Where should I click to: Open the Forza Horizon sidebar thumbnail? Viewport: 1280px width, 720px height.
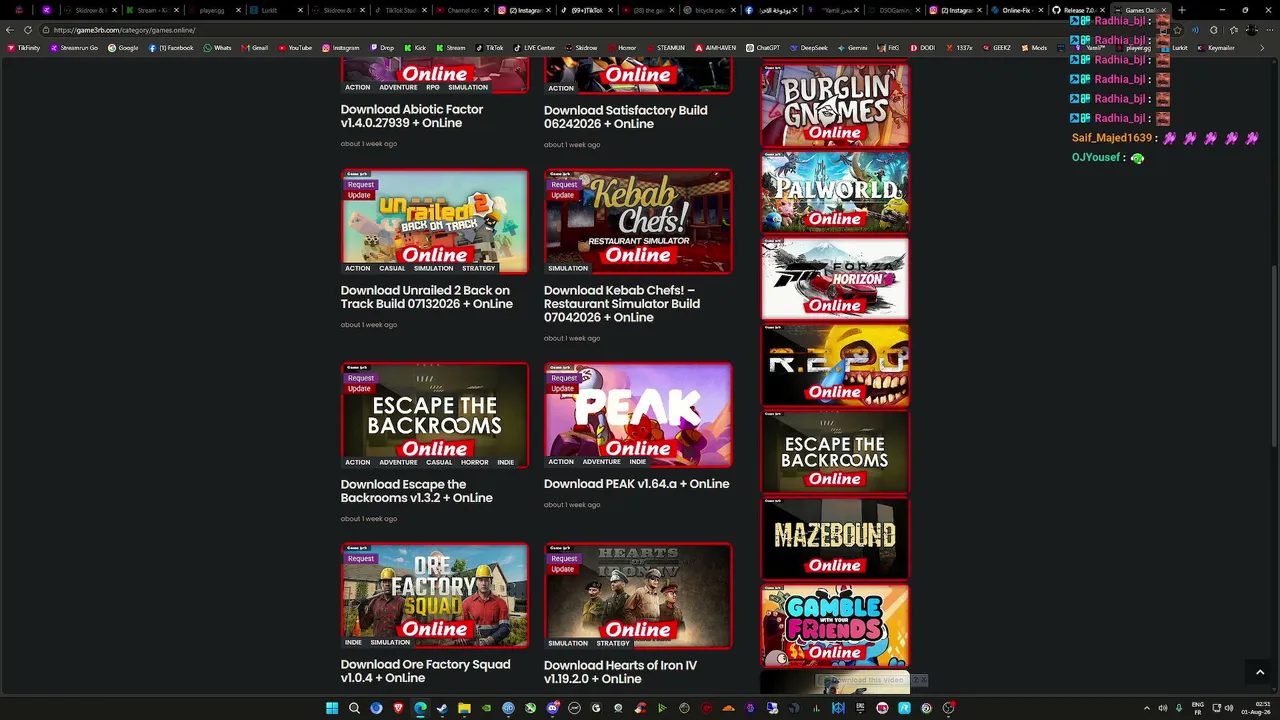[835, 278]
